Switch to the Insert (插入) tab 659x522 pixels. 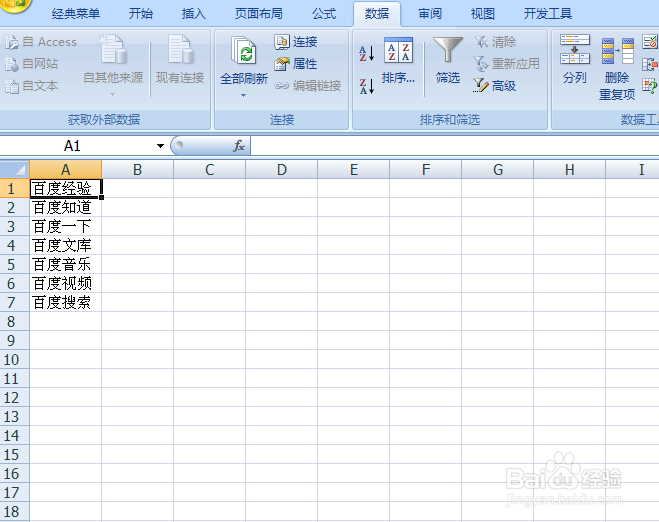coord(193,14)
